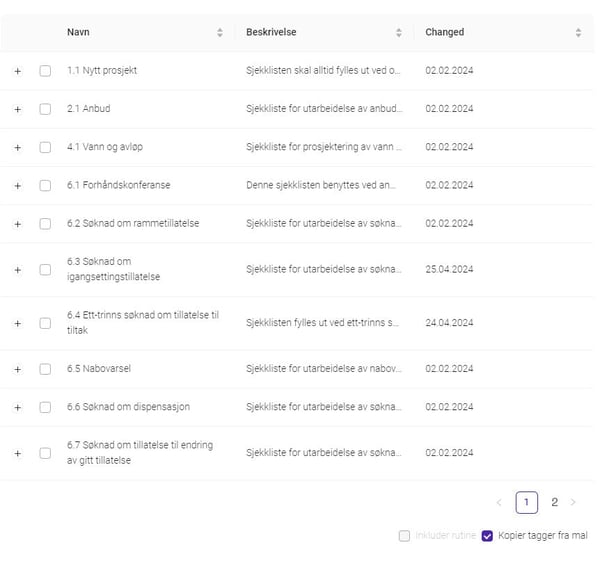
Task: Tick the 6.3 Søknad om igangsettingstillatelse checkbox
Action: coord(45,270)
